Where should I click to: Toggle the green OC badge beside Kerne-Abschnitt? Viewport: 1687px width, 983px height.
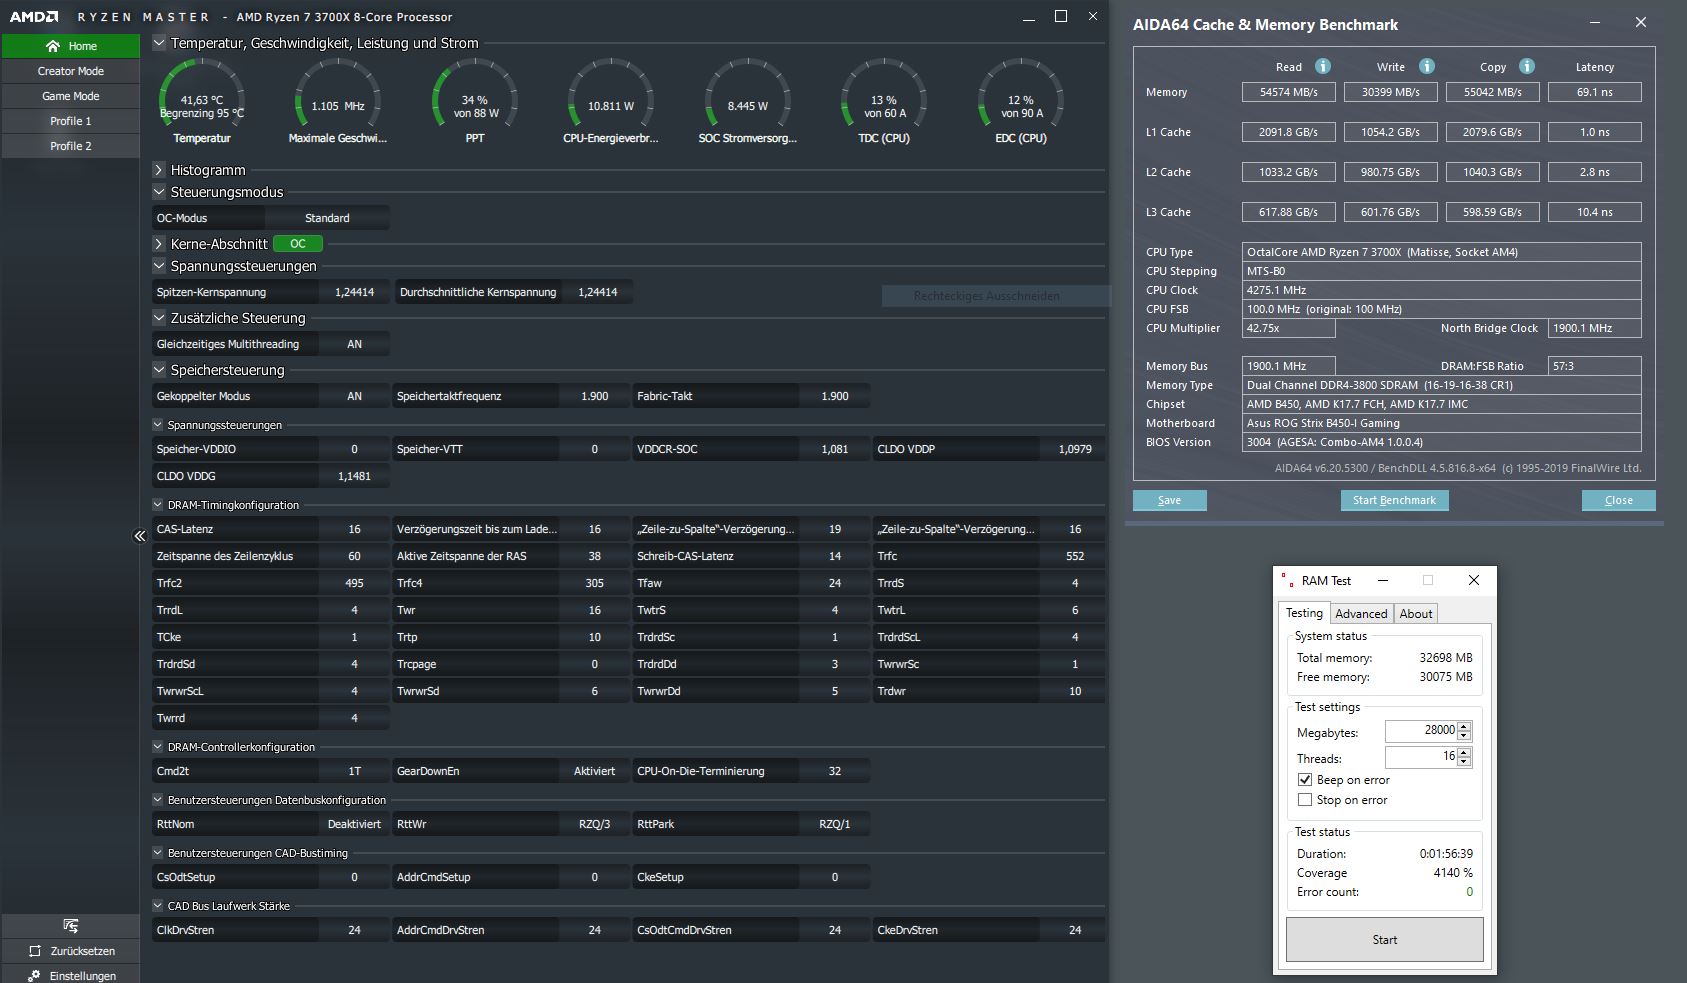[x=298, y=244]
